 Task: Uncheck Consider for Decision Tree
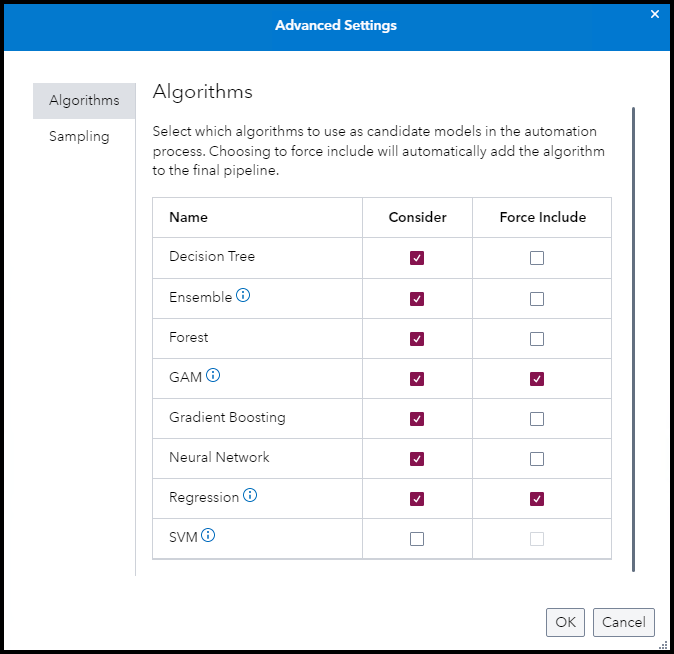tap(417, 258)
